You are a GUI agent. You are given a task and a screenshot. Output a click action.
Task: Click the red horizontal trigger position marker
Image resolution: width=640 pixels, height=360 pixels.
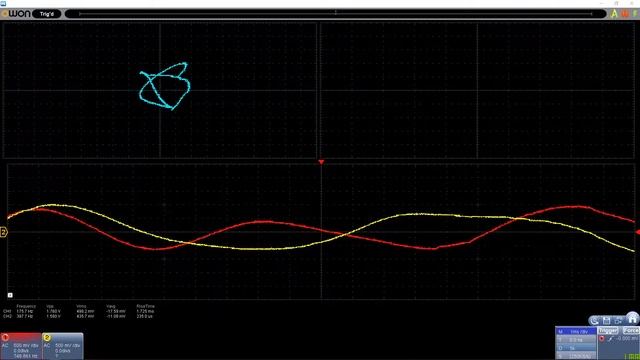pos(321,162)
